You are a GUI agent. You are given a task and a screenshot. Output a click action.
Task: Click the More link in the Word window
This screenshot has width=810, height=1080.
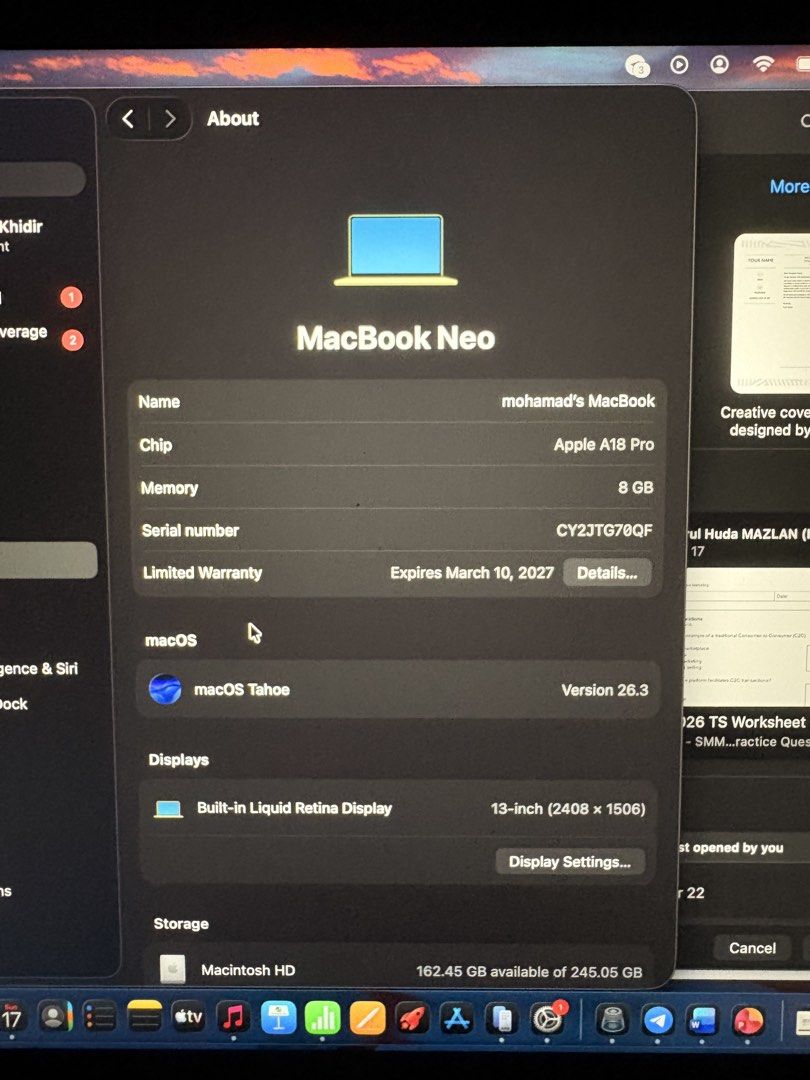(x=789, y=186)
